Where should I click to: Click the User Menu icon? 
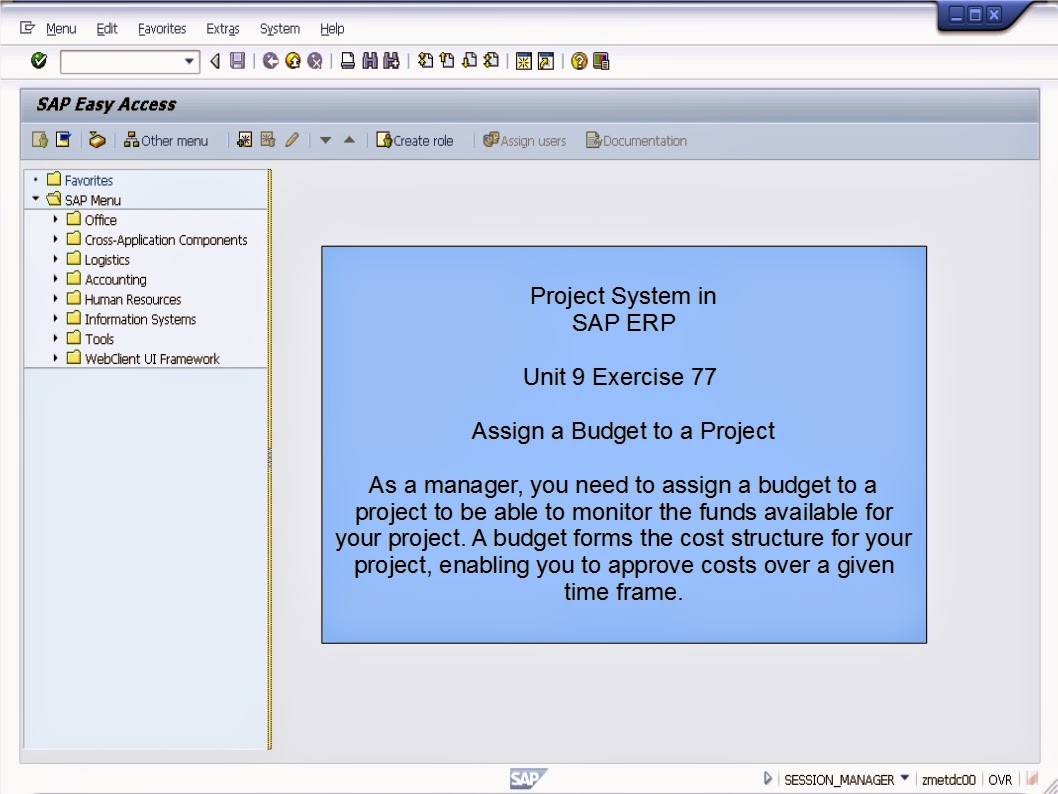pos(40,140)
